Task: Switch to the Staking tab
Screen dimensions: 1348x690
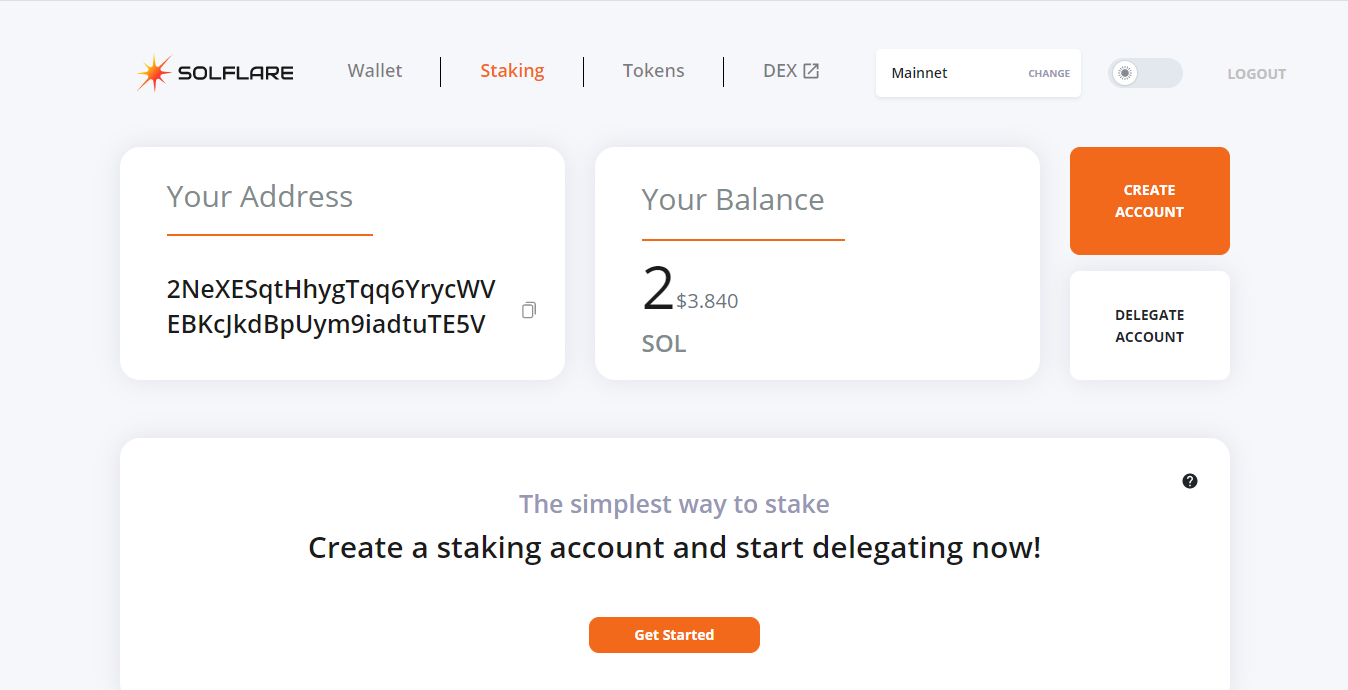Action: (512, 71)
